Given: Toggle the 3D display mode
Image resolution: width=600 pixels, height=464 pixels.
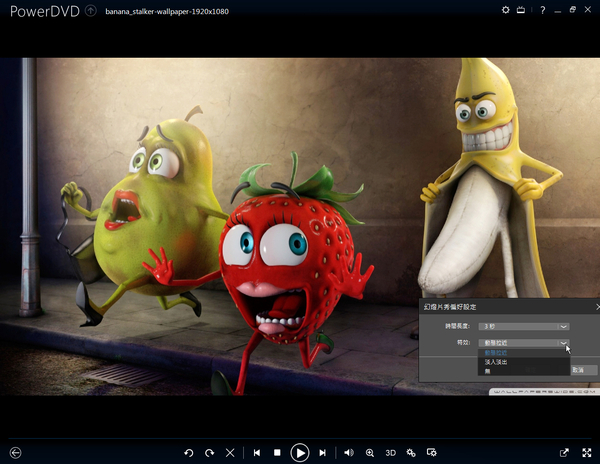Looking at the screenshot, I should pos(391,453).
